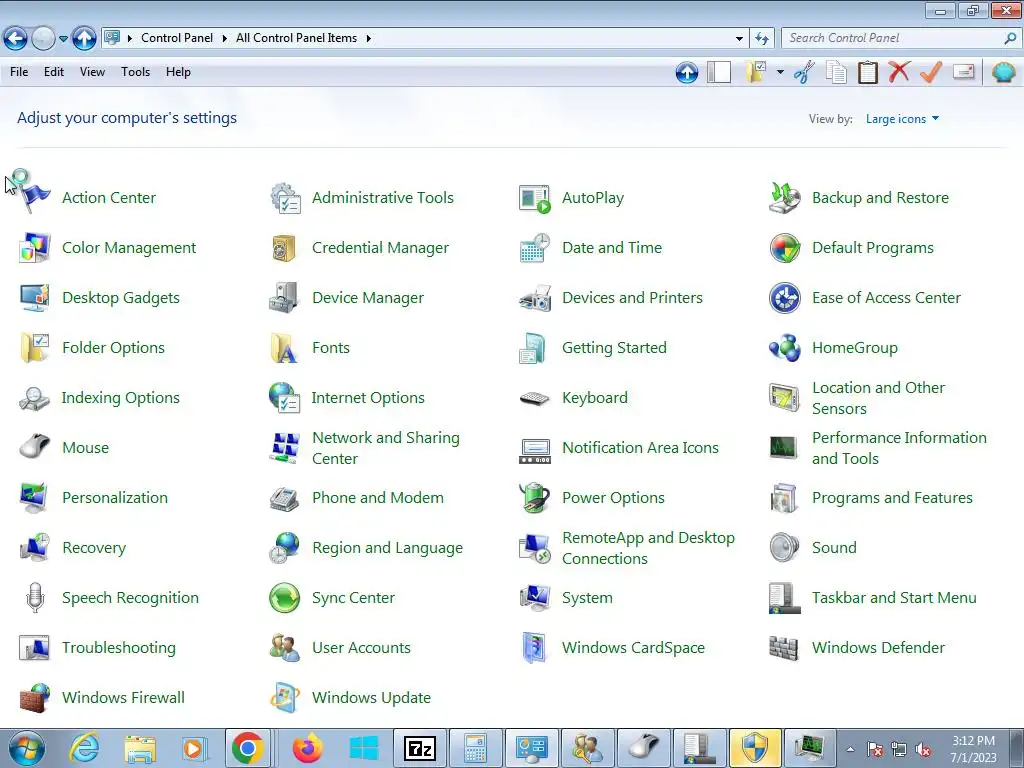Image resolution: width=1024 pixels, height=768 pixels.
Task: Click the User Accounts icon
Action: click(x=284, y=648)
